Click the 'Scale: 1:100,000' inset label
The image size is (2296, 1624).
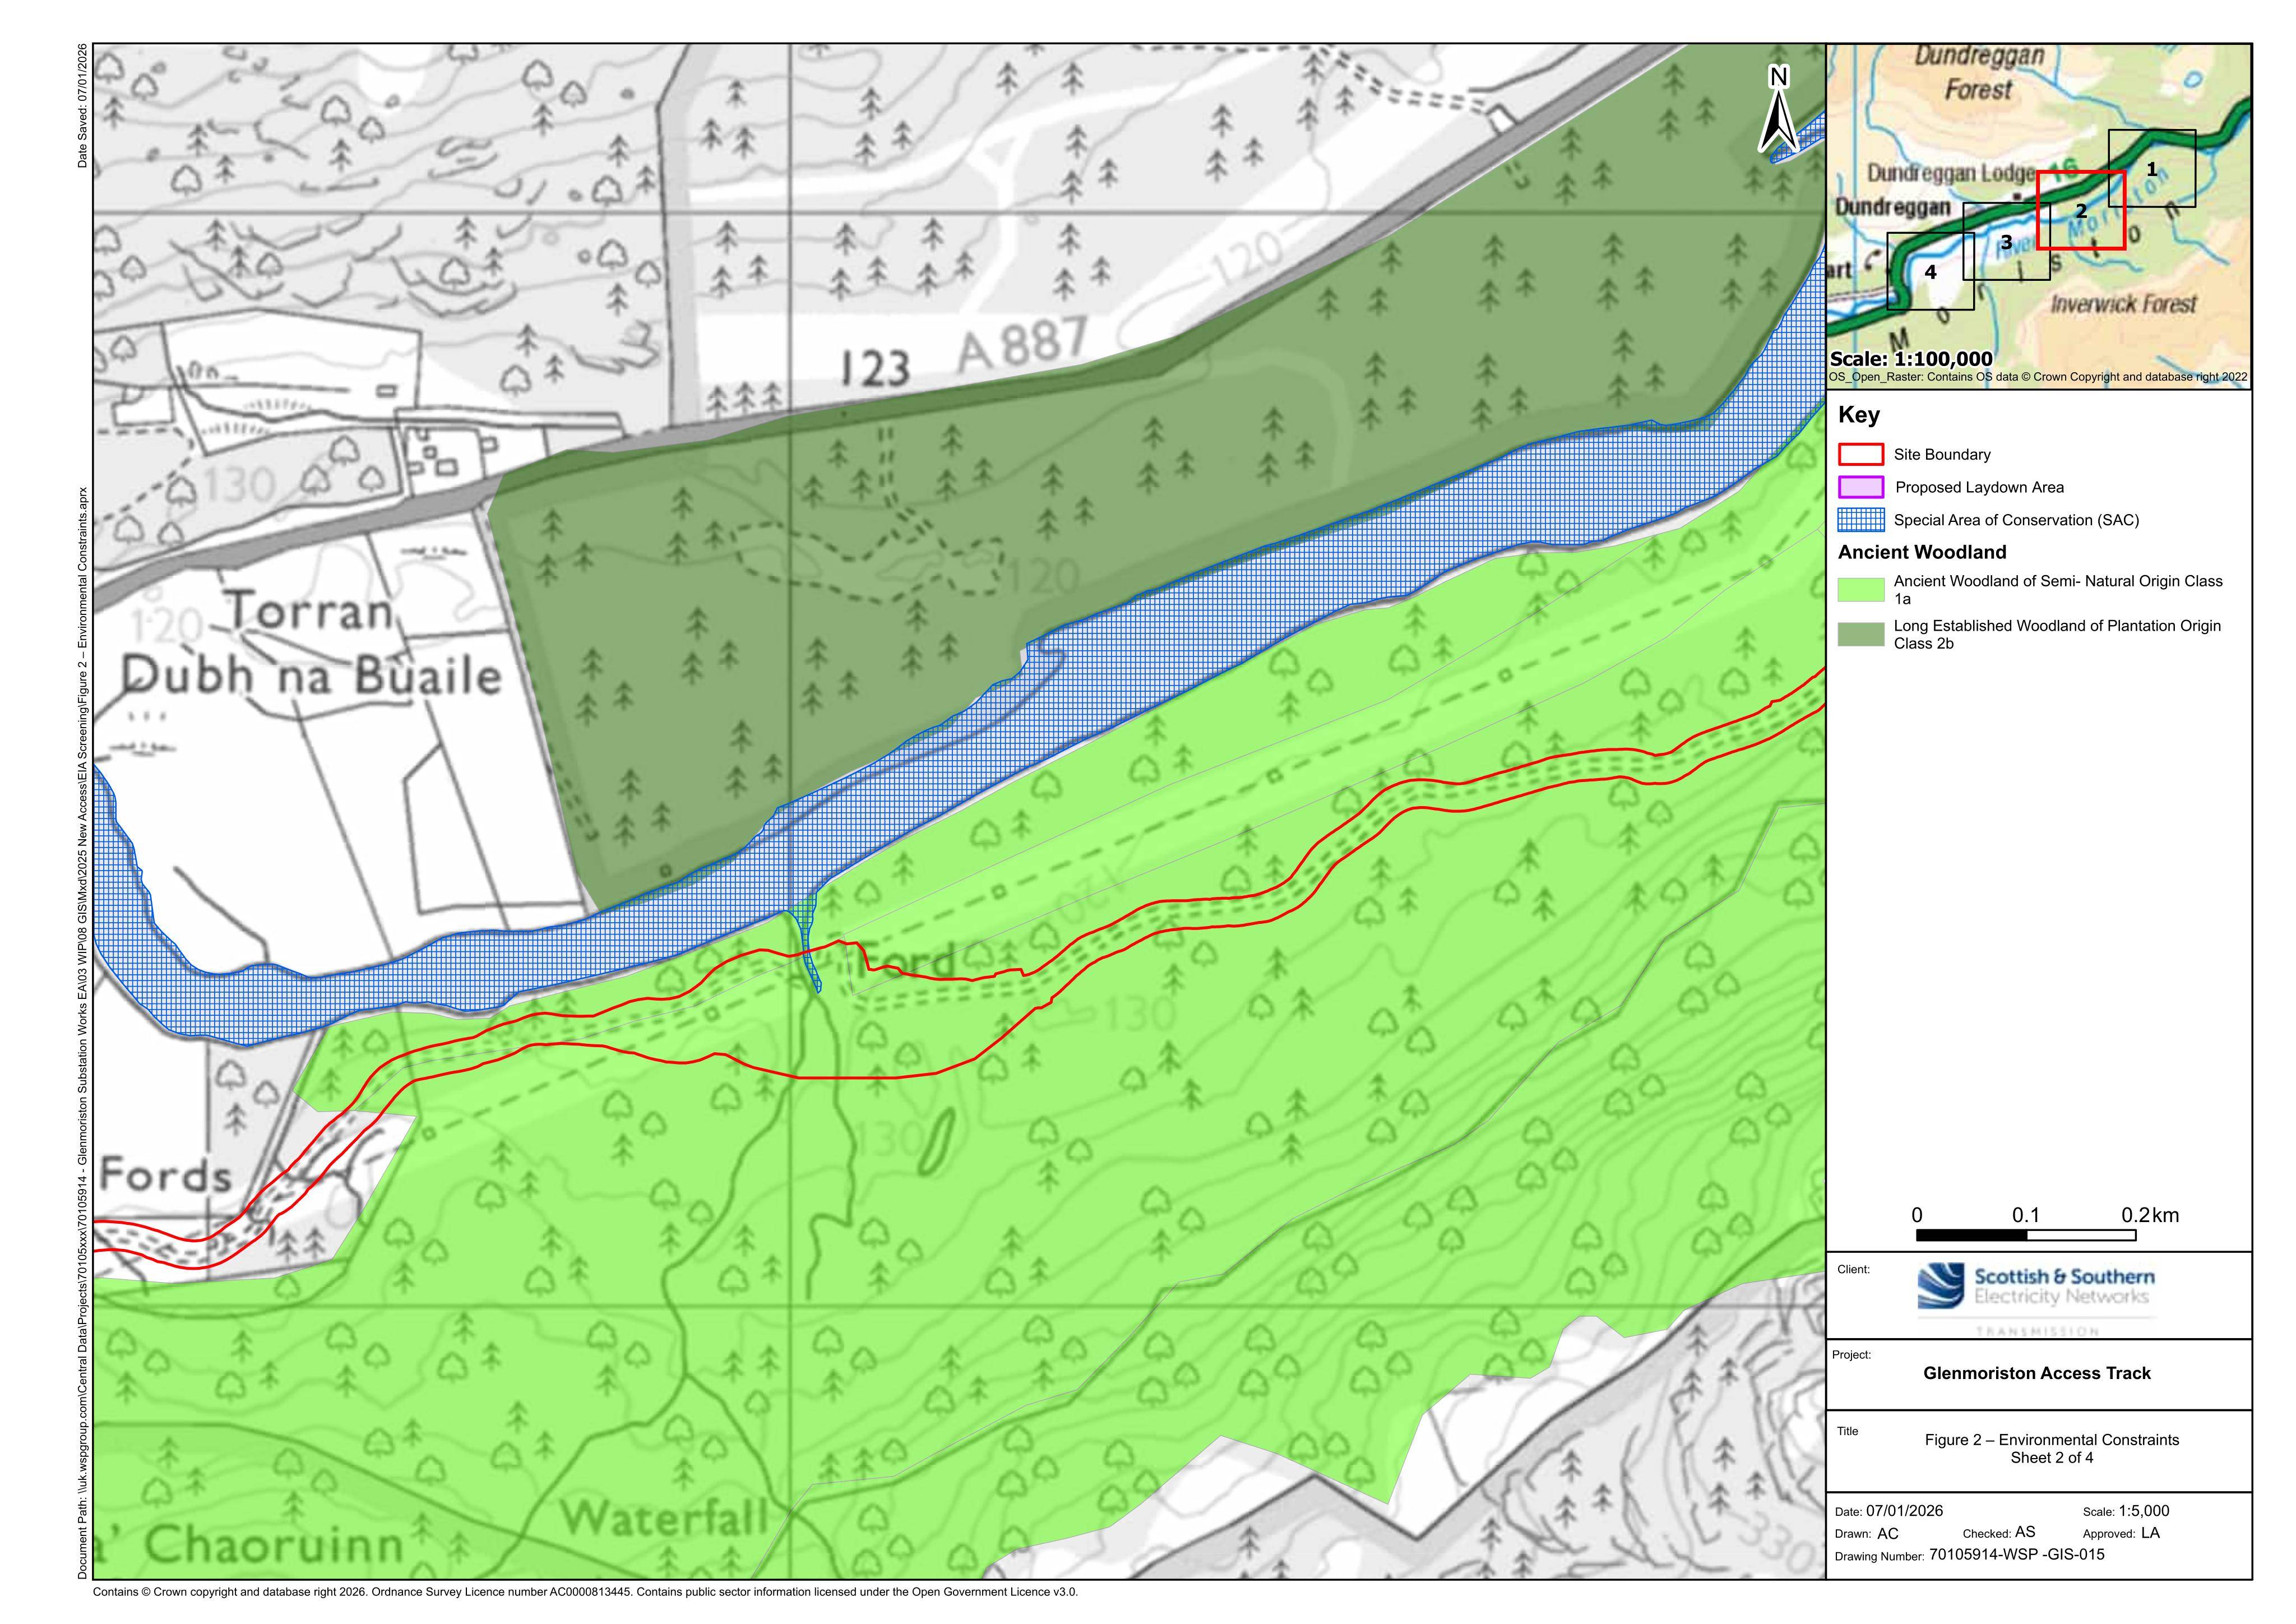click(x=1911, y=359)
